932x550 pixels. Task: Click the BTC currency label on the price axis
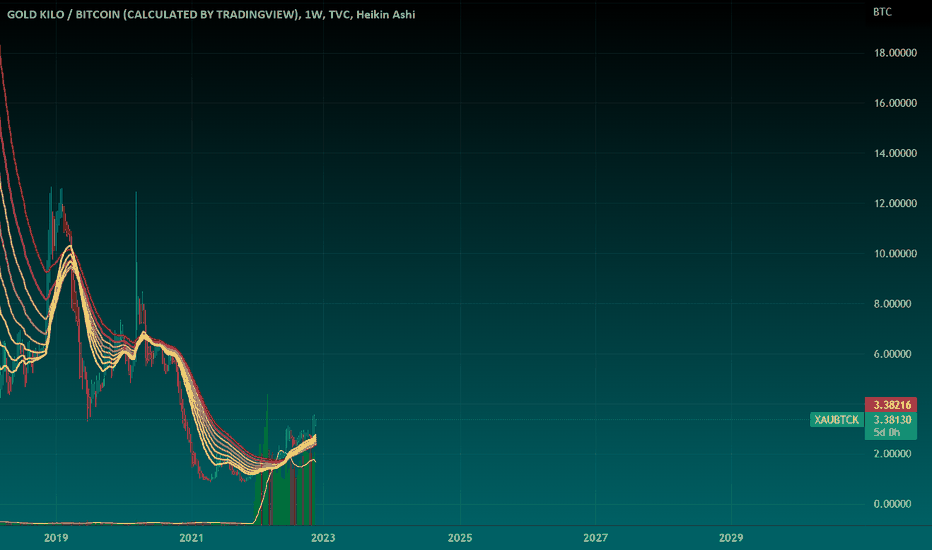tap(882, 12)
